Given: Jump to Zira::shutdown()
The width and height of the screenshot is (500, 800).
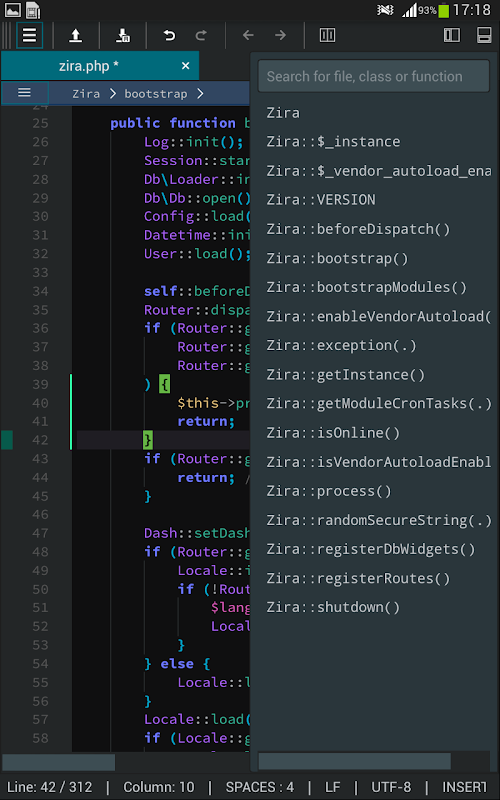Looking at the screenshot, I should click(x=333, y=607).
